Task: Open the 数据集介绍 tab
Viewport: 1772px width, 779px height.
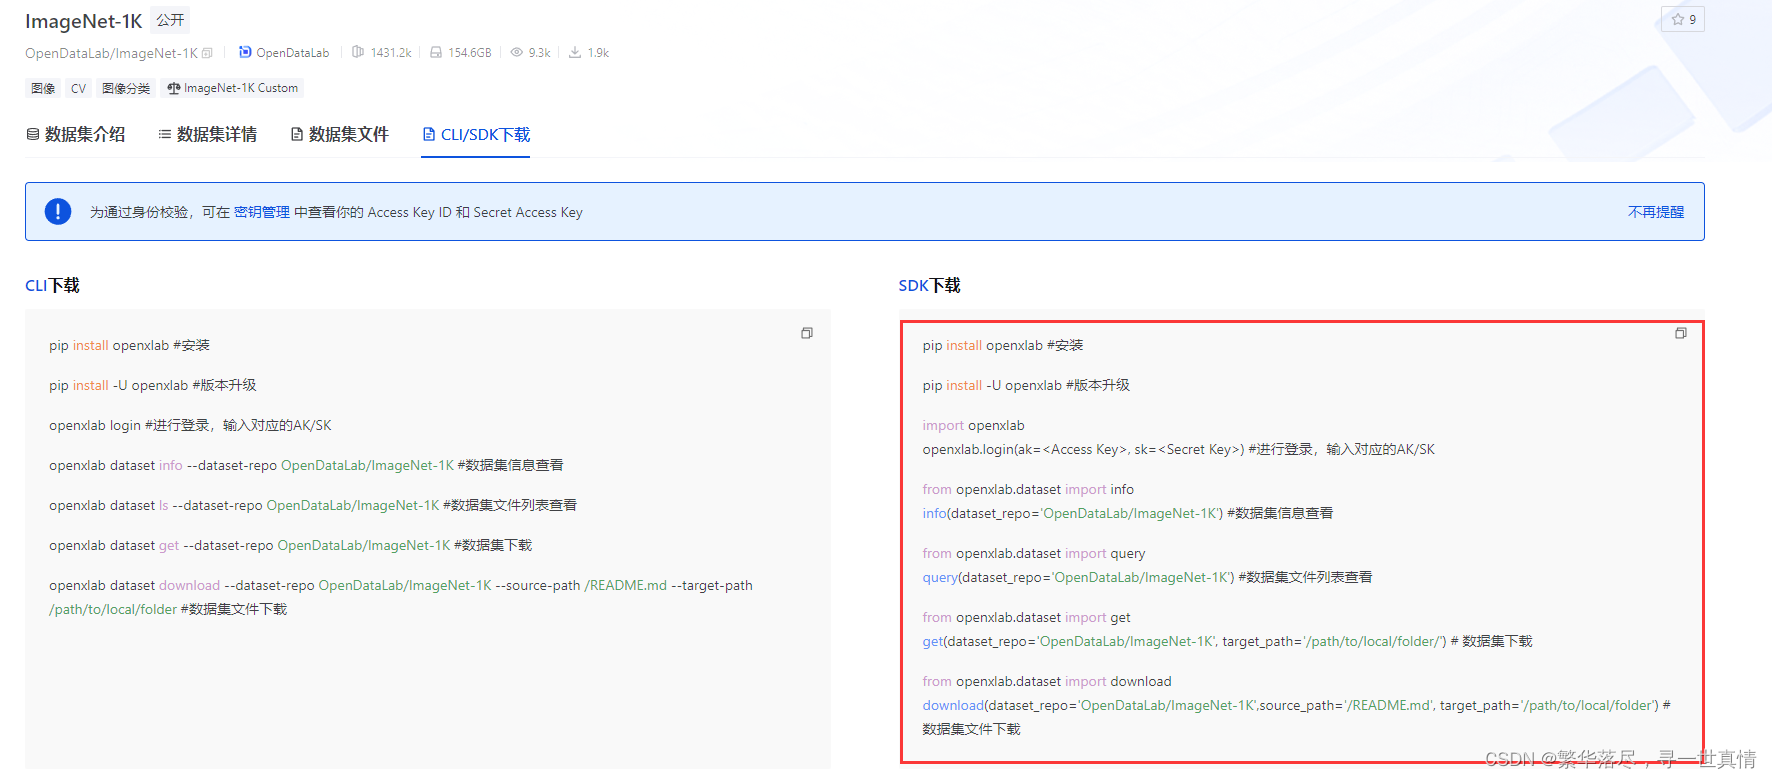Action: coord(76,134)
